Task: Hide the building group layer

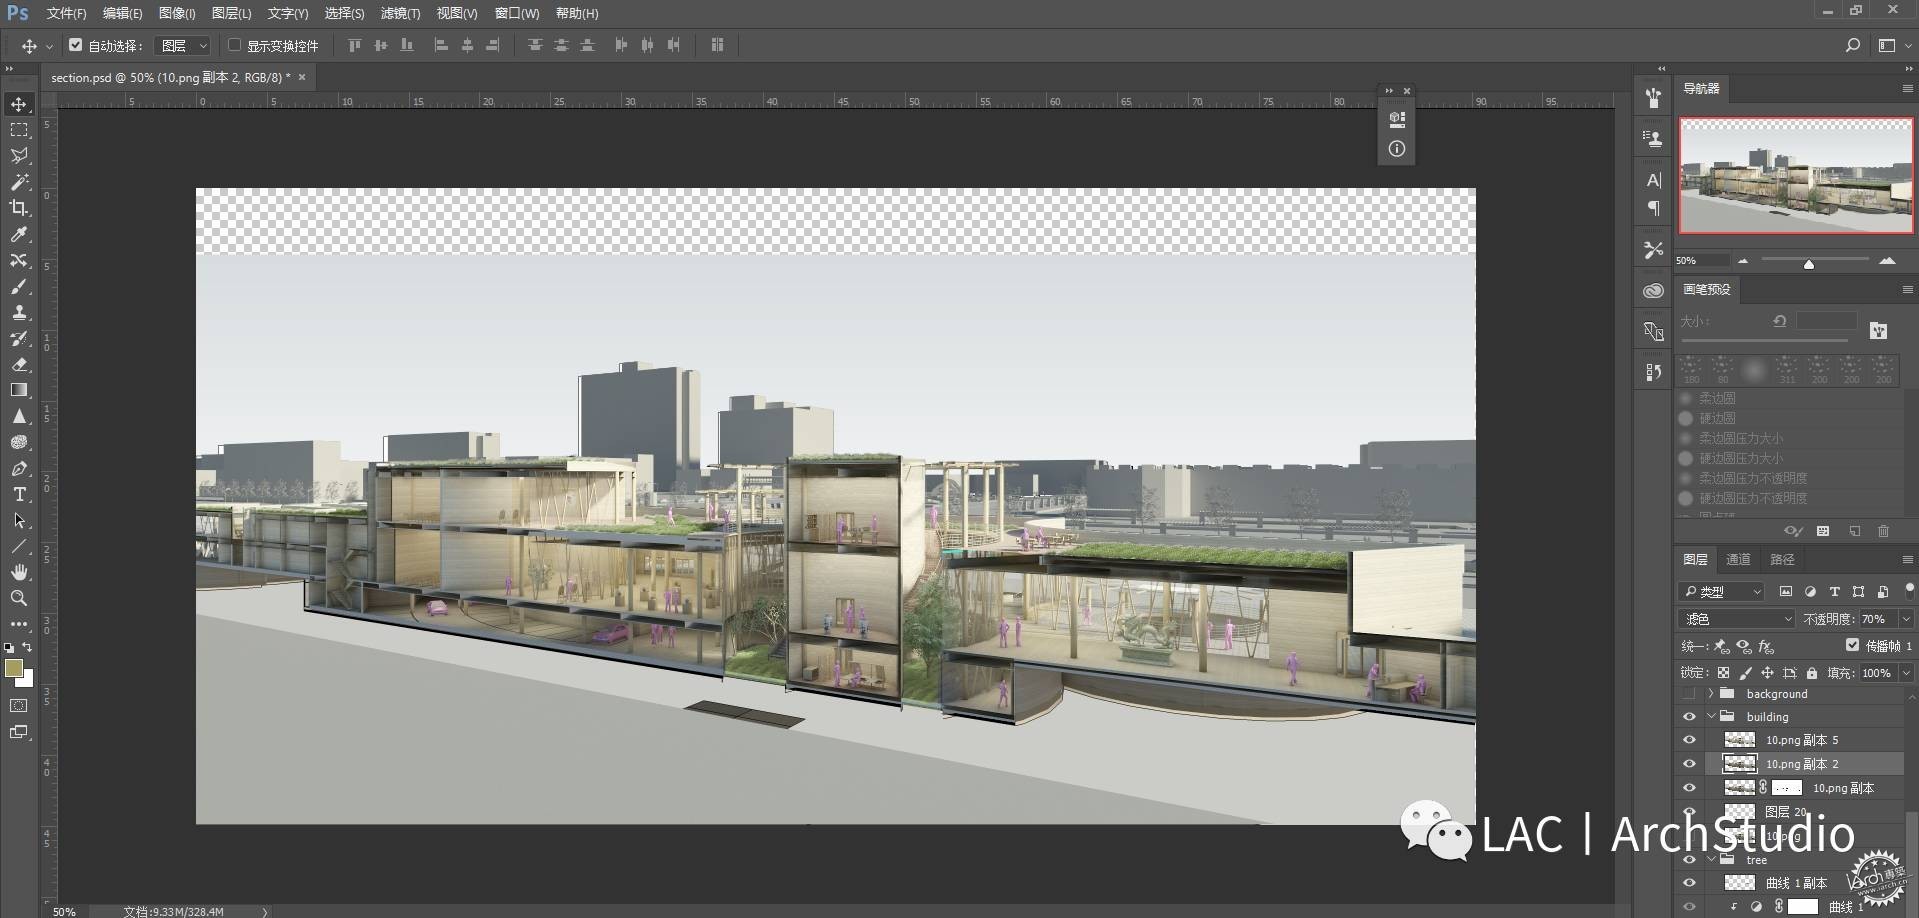Action: pyautogui.click(x=1689, y=717)
